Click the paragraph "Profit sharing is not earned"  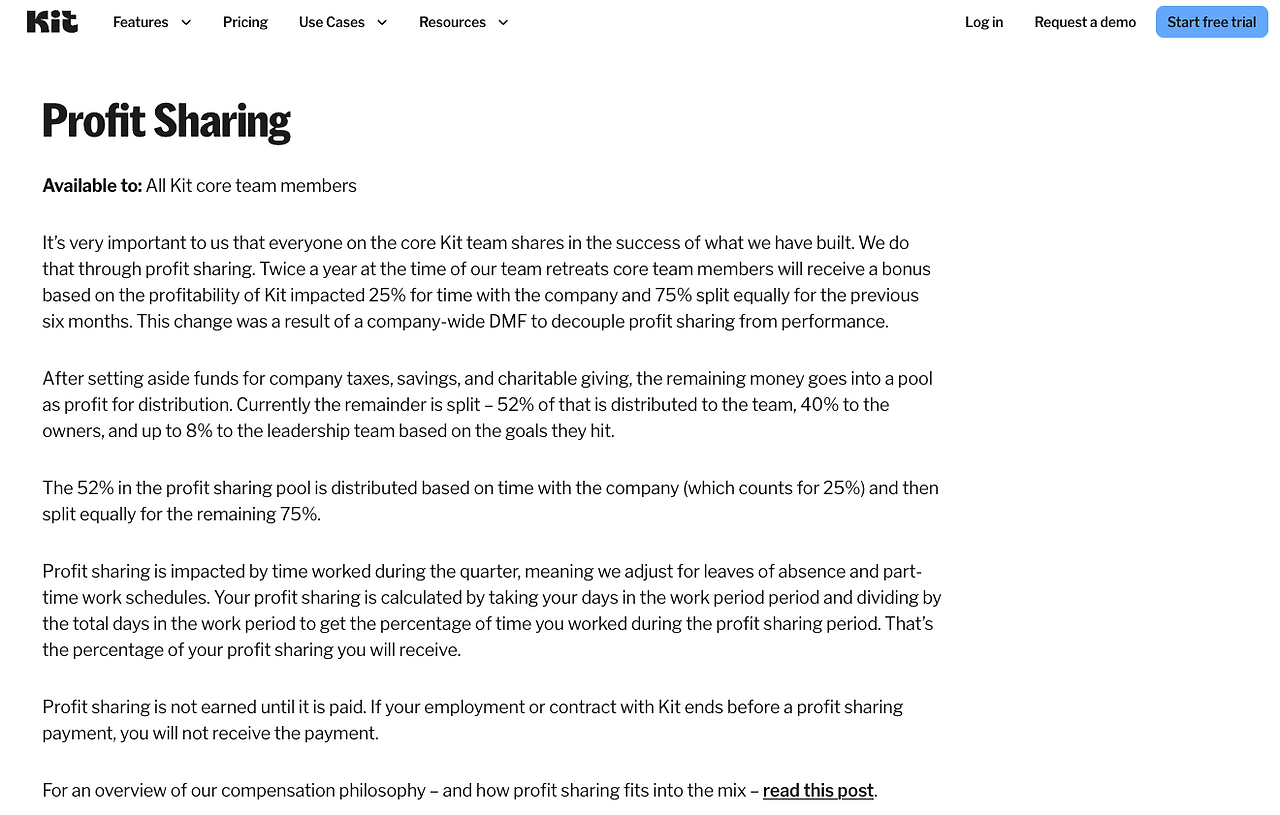[x=472, y=720]
